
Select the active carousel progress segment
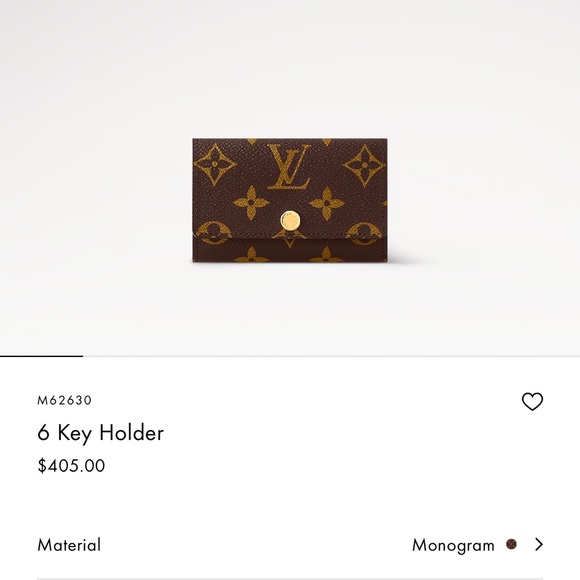(x=41, y=356)
